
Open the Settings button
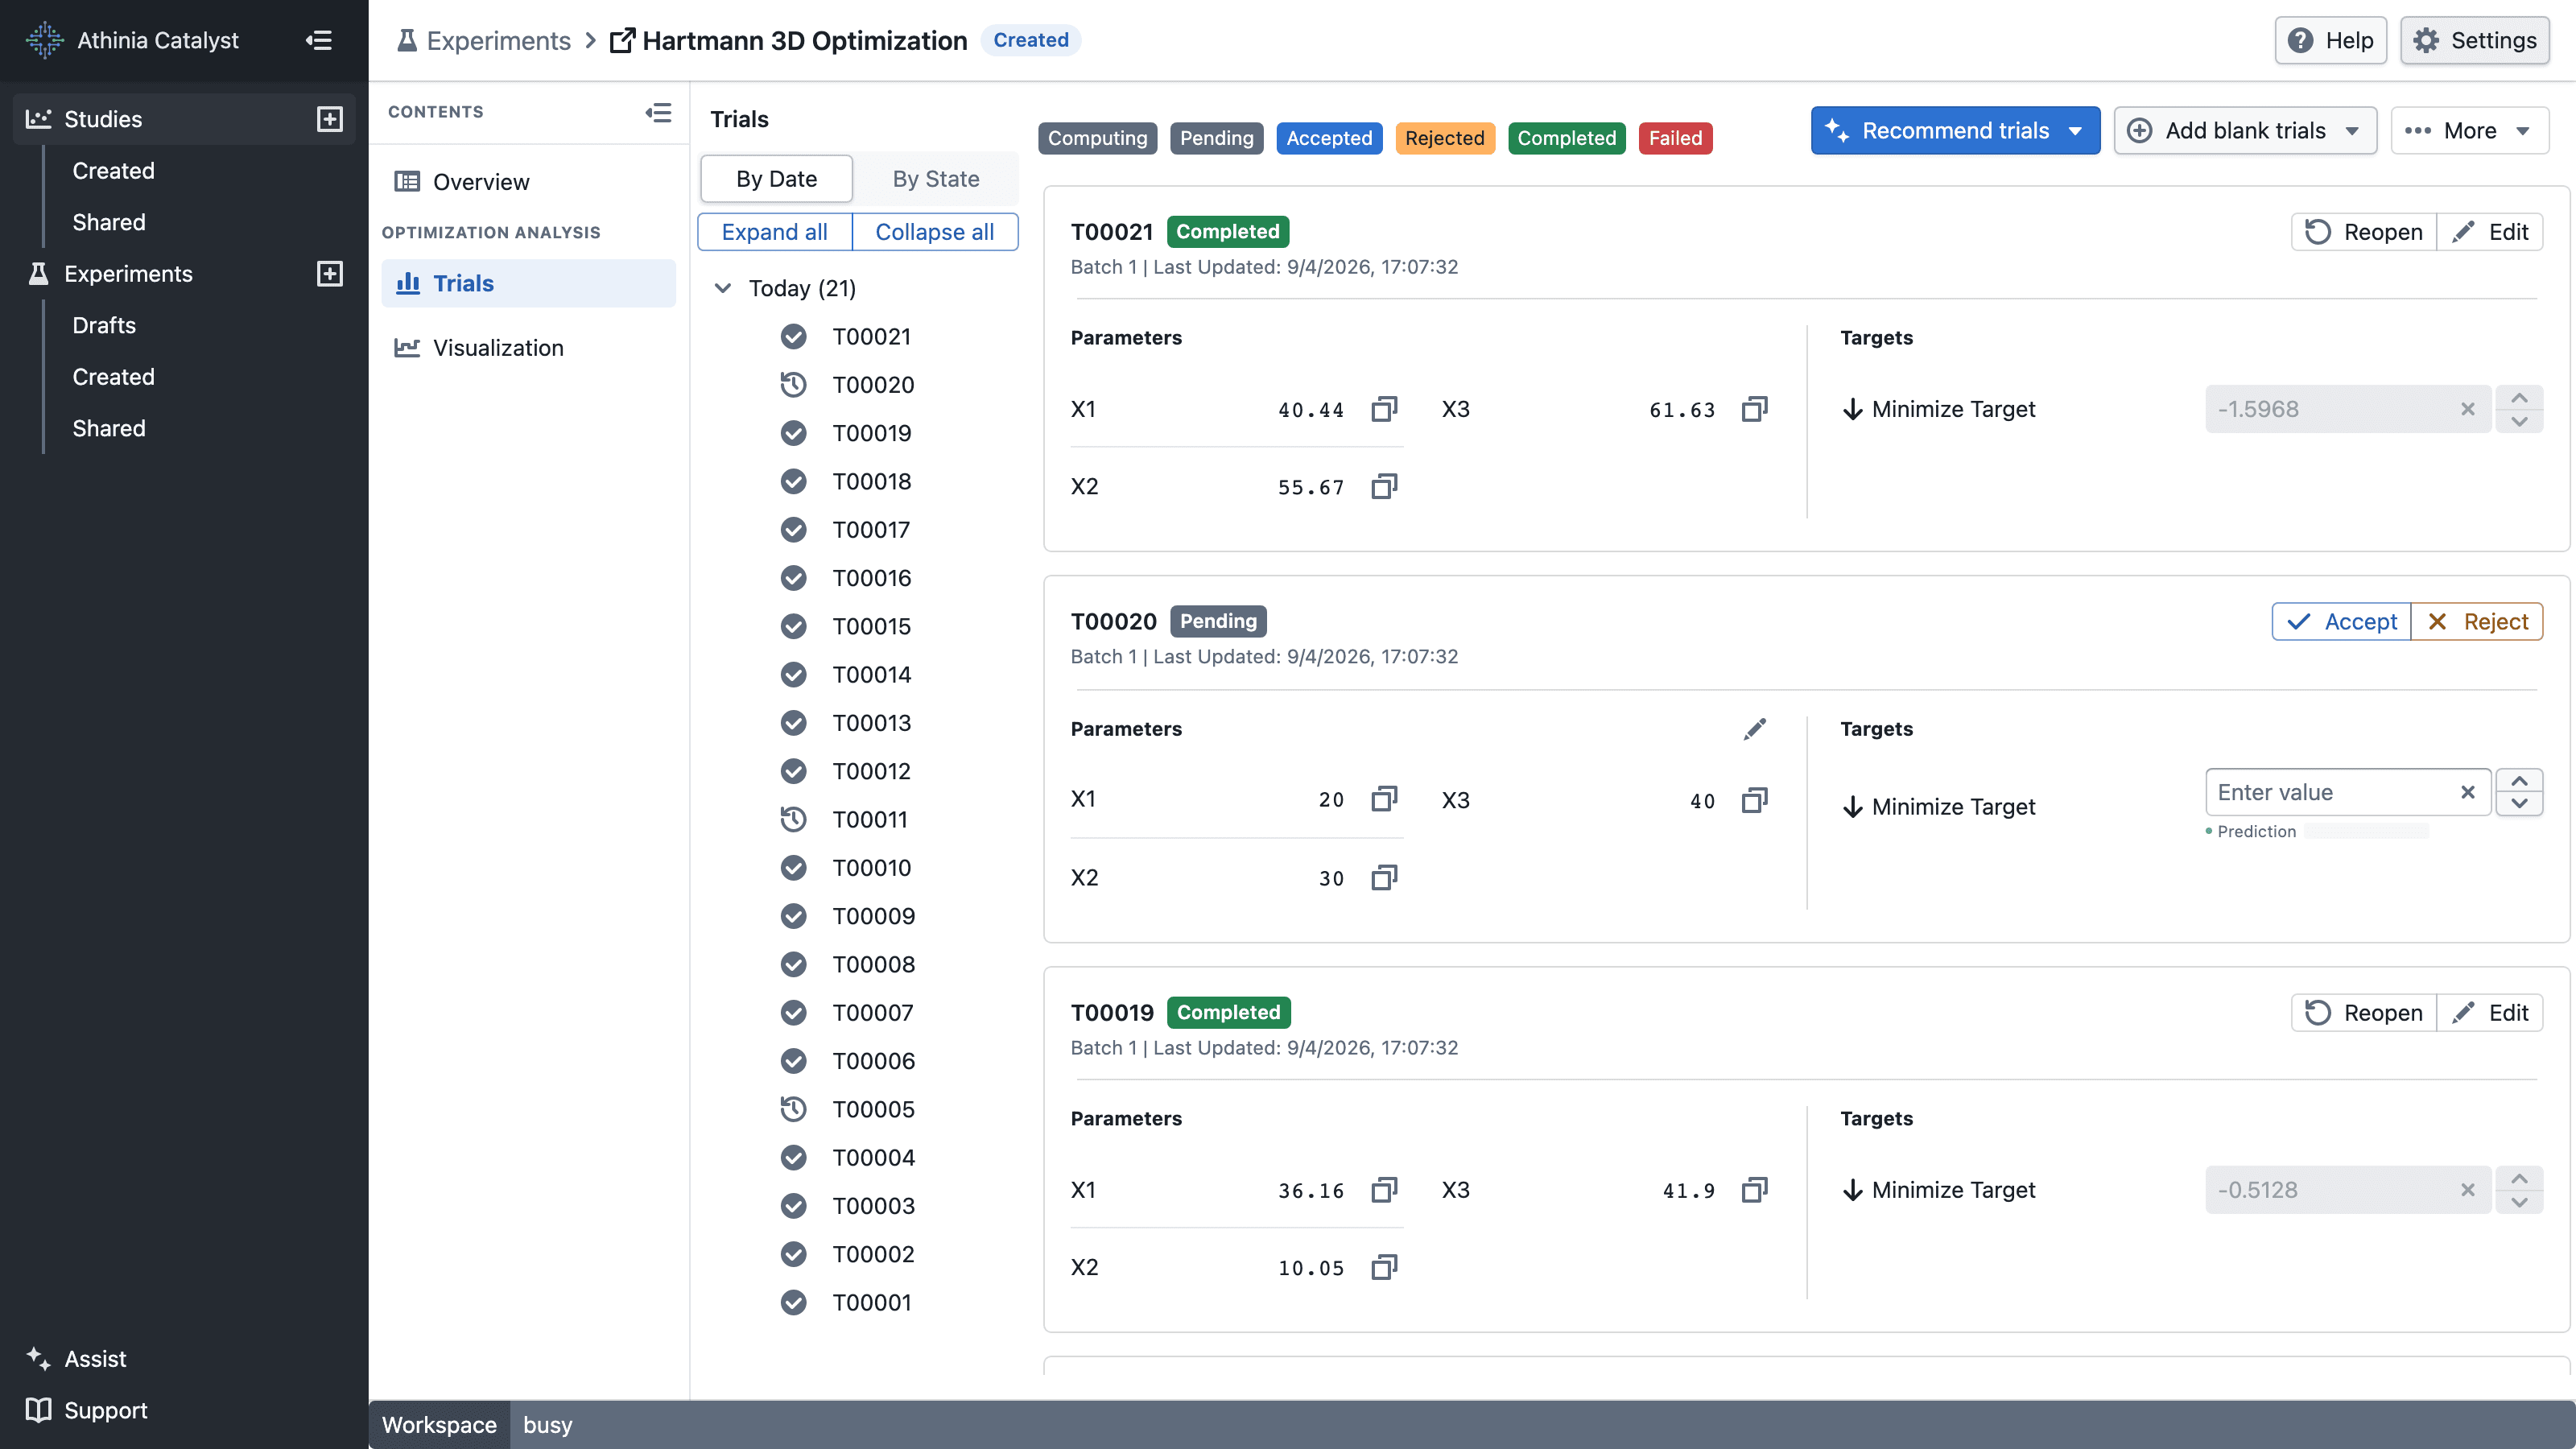[x=2475, y=40]
